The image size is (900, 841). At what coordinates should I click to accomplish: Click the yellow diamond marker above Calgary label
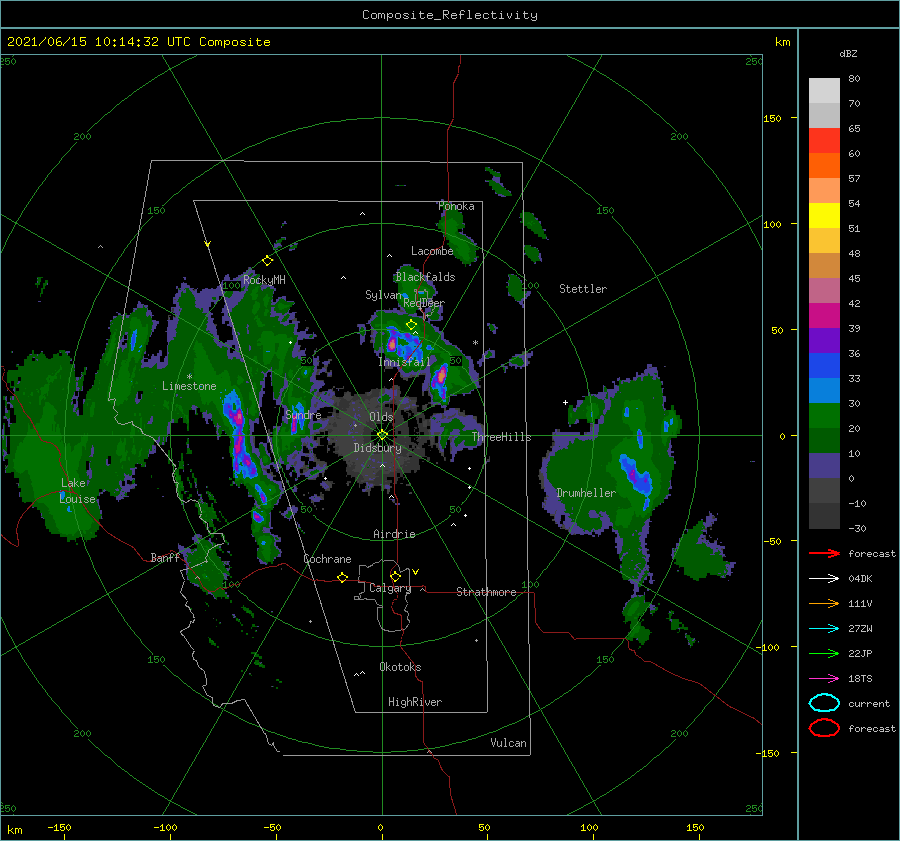point(395,576)
